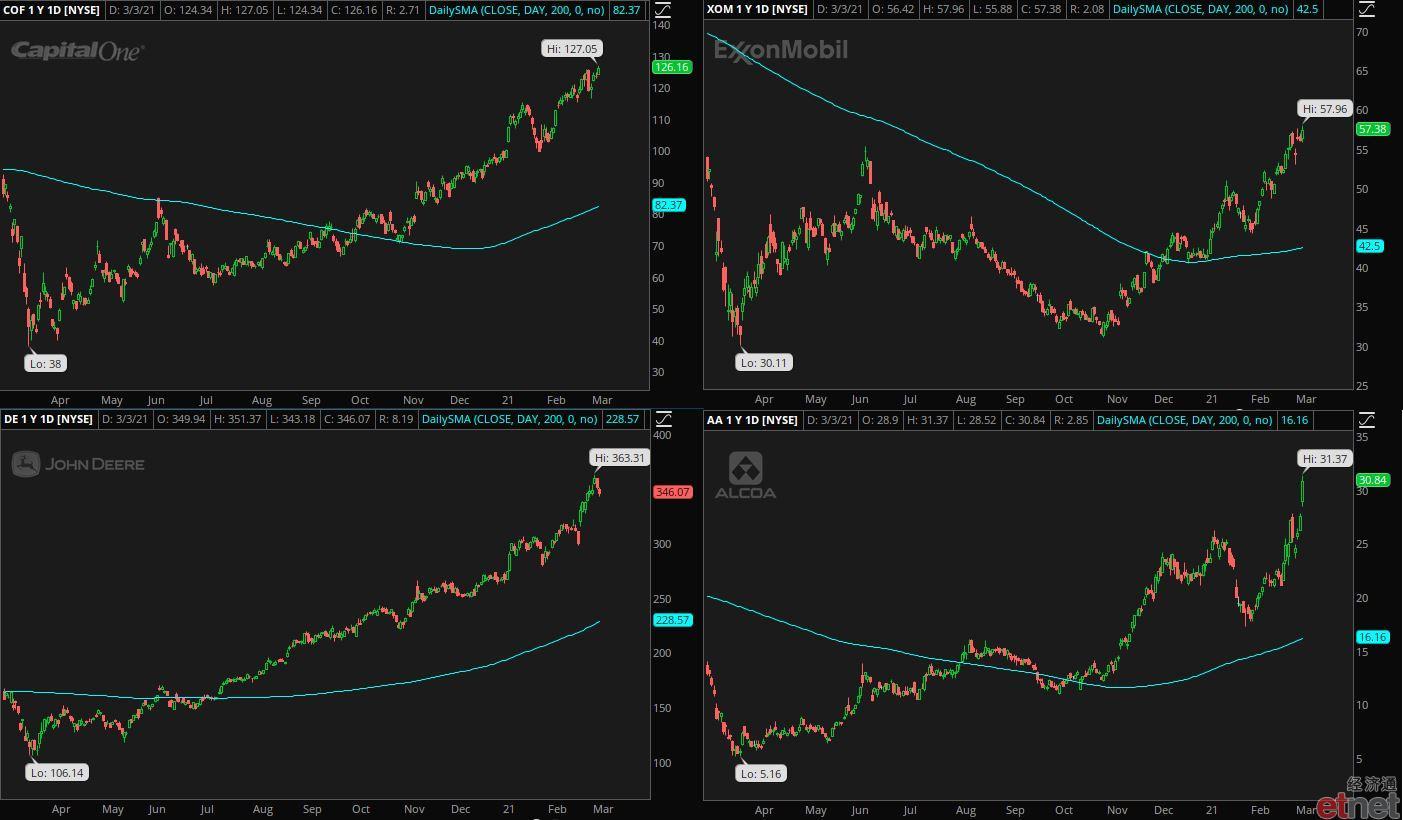Image resolution: width=1403 pixels, height=820 pixels.
Task: Open DailySMA study label on AA chart
Action: click(x=1185, y=420)
